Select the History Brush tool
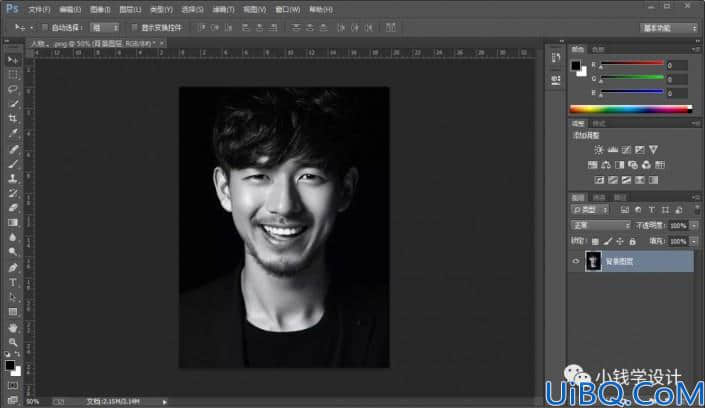 (x=13, y=193)
